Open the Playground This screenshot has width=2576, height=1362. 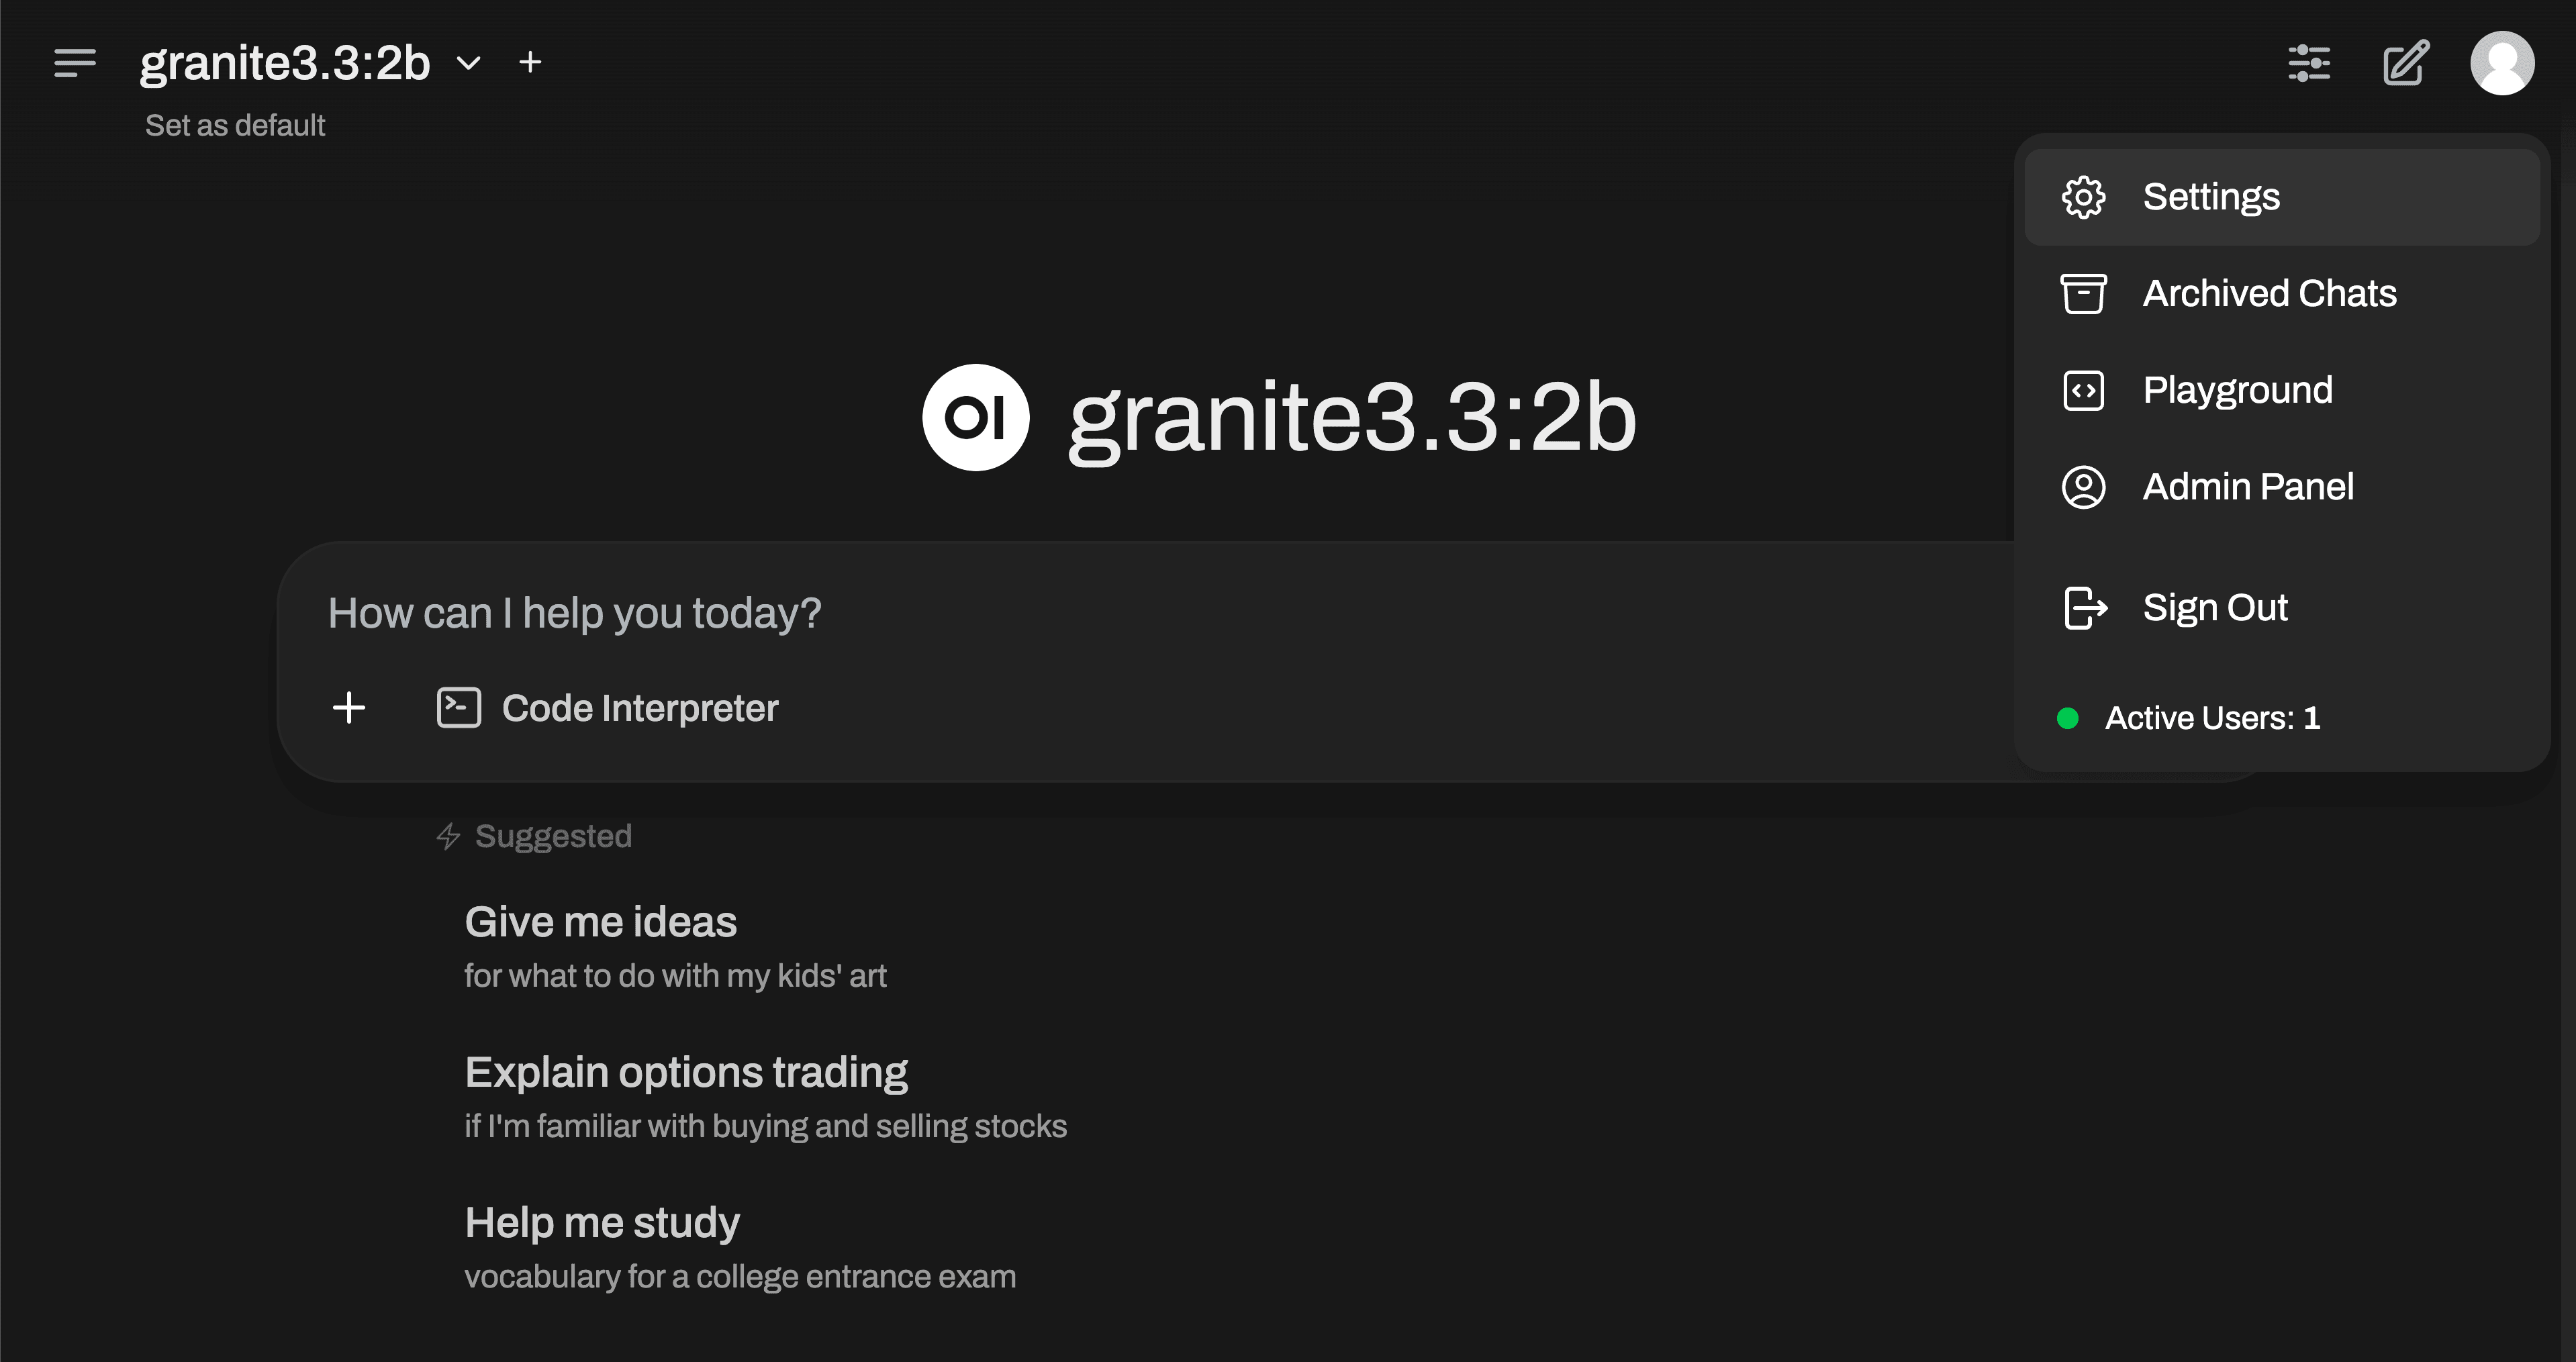(x=2238, y=390)
